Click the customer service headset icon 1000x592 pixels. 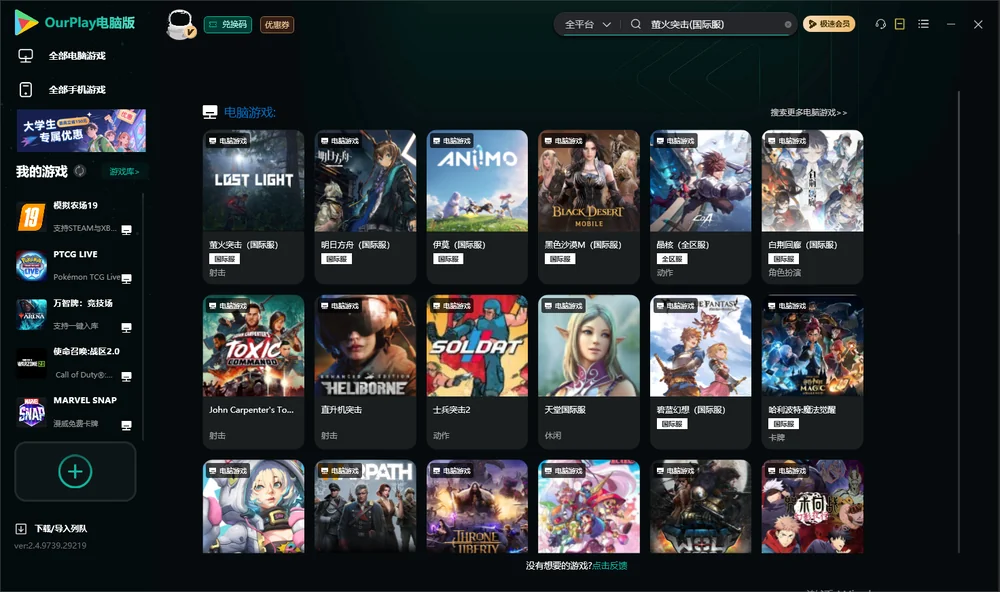pos(880,24)
